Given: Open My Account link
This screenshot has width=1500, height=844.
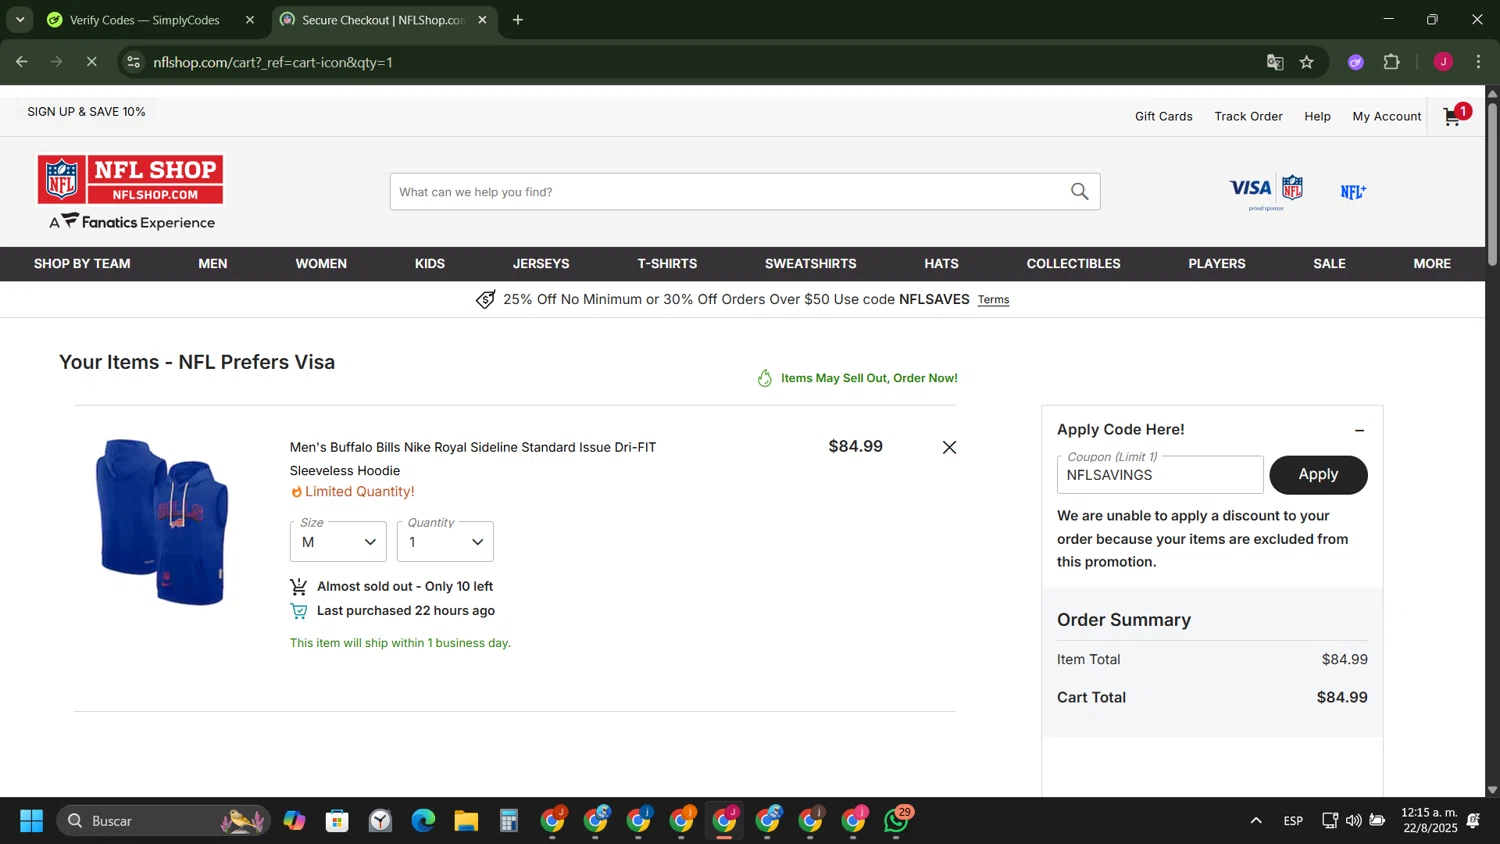Looking at the screenshot, I should (x=1386, y=116).
